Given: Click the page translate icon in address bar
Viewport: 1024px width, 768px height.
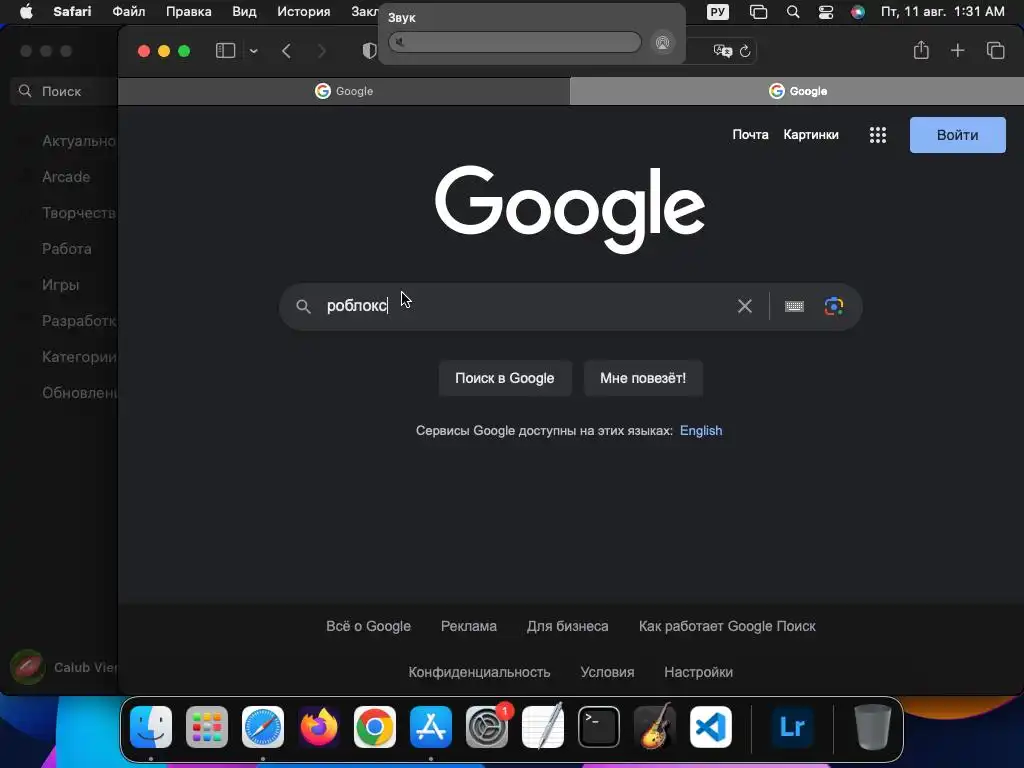Looking at the screenshot, I should pyautogui.click(x=722, y=51).
